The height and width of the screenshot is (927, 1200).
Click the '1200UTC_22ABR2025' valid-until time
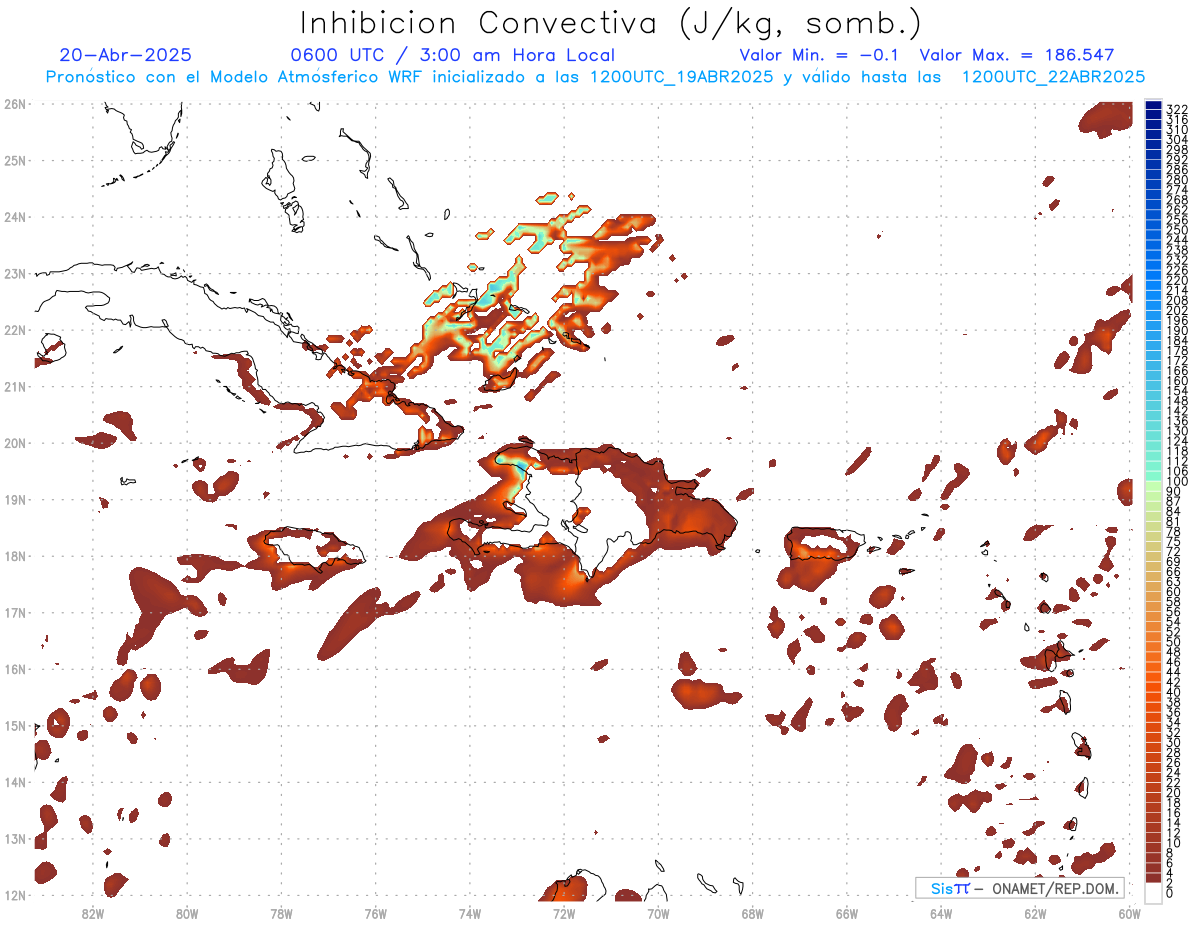click(x=1053, y=77)
